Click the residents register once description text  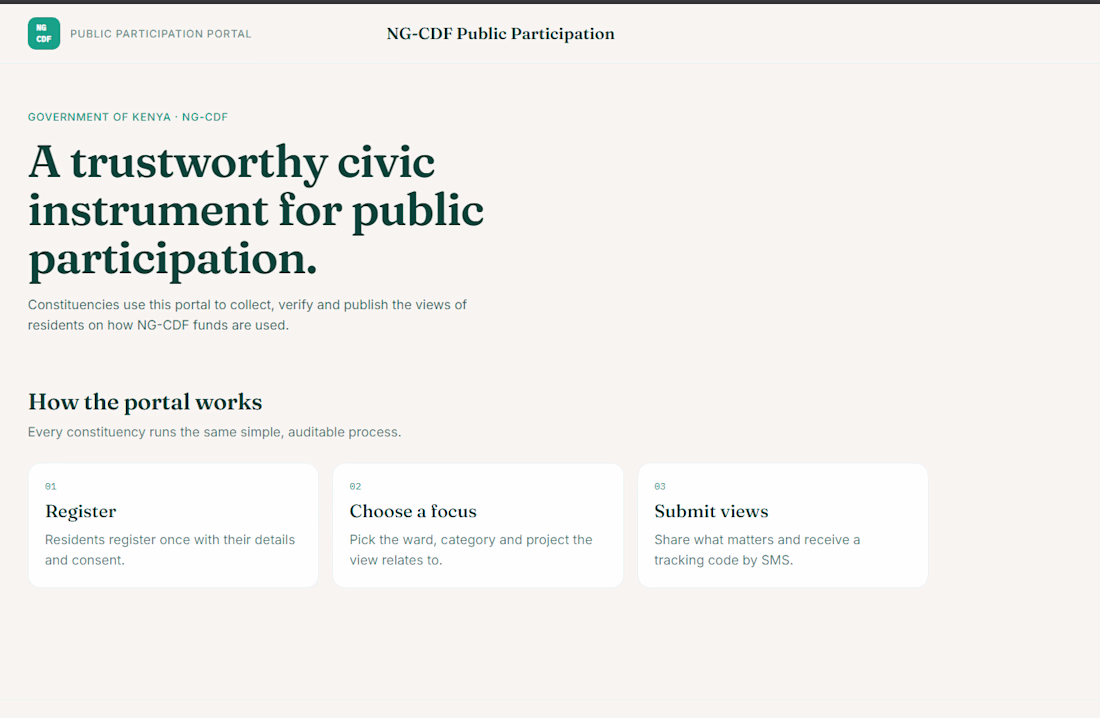coord(170,550)
